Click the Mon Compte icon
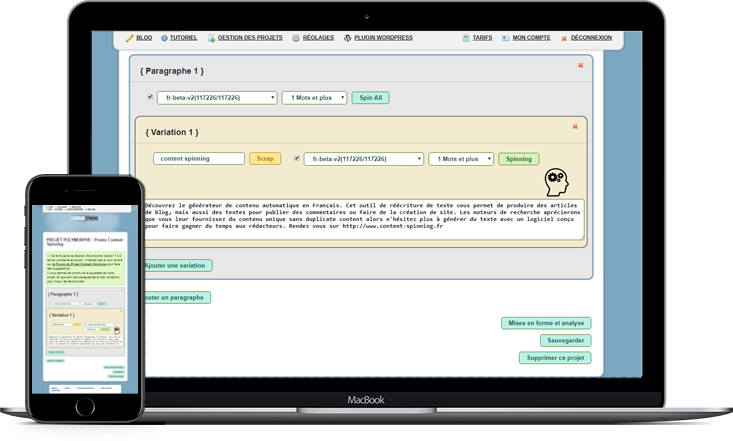Image resolution: width=733 pixels, height=441 pixels. click(505, 38)
